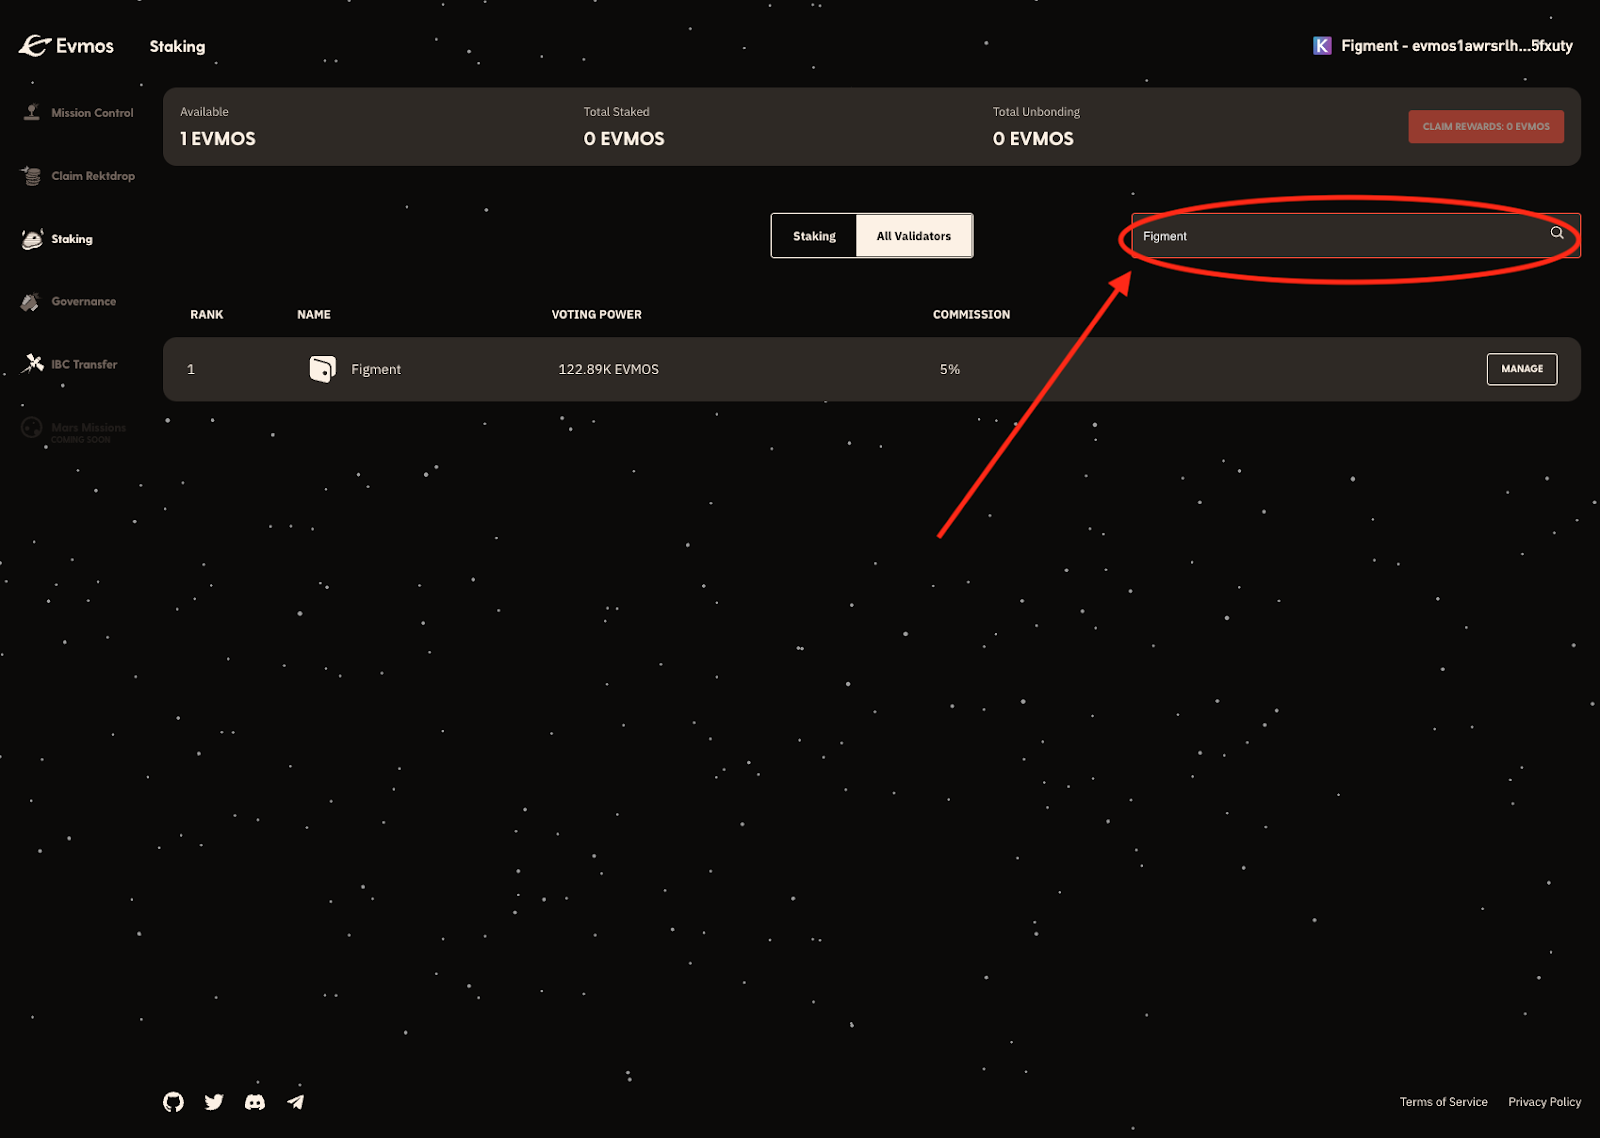Switch to the Staking tab

tap(814, 236)
